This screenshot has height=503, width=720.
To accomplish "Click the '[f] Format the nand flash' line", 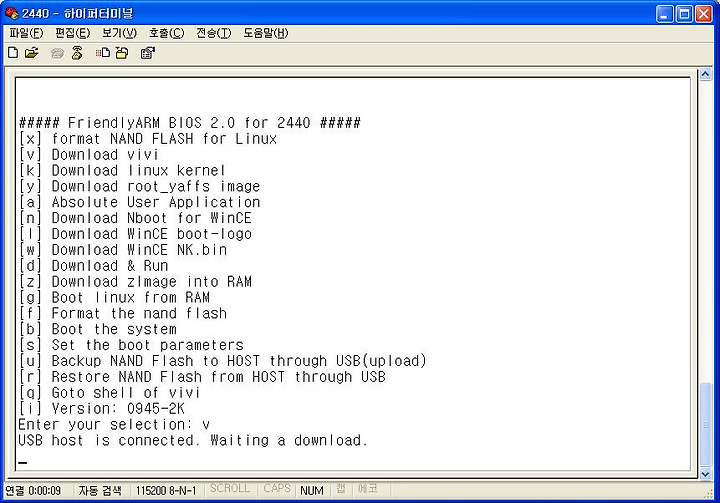I will click(123, 313).
